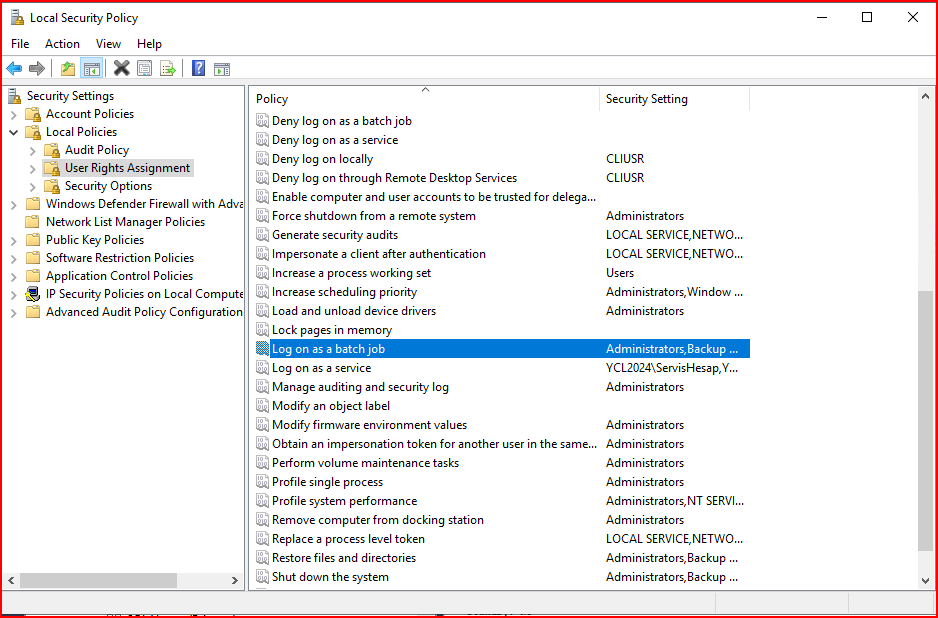The width and height of the screenshot is (938, 618).
Task: Collapse the Local Policies tree node
Action: 13,132
